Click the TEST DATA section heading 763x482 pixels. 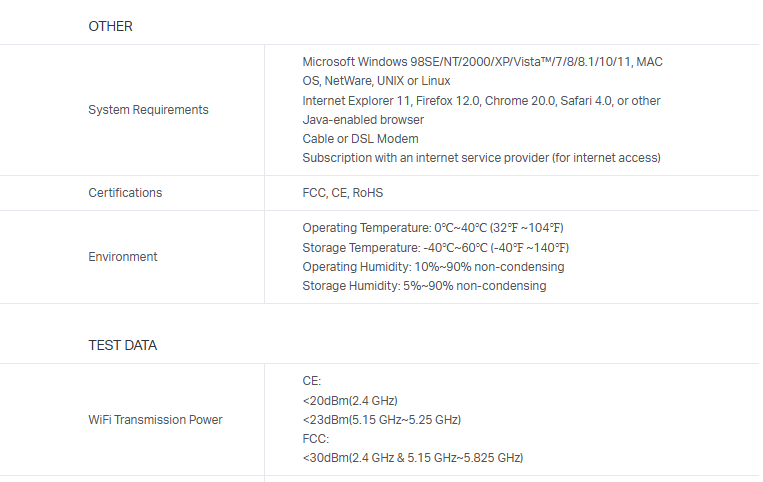[x=122, y=346]
